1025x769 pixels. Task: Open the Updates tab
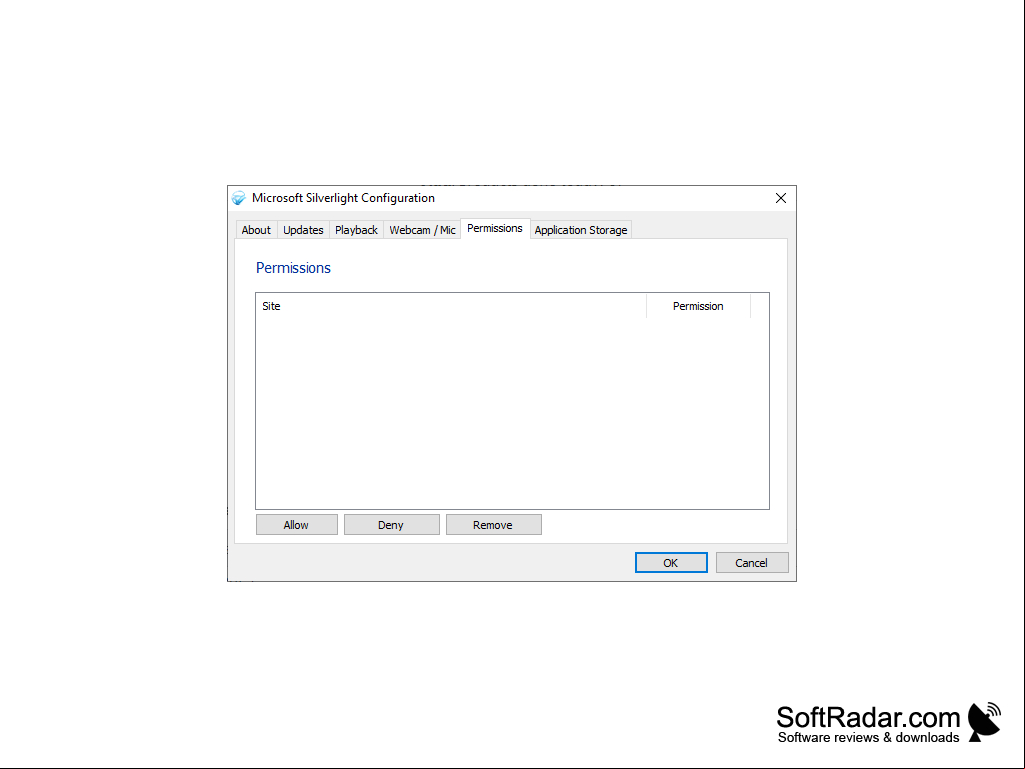click(x=303, y=230)
